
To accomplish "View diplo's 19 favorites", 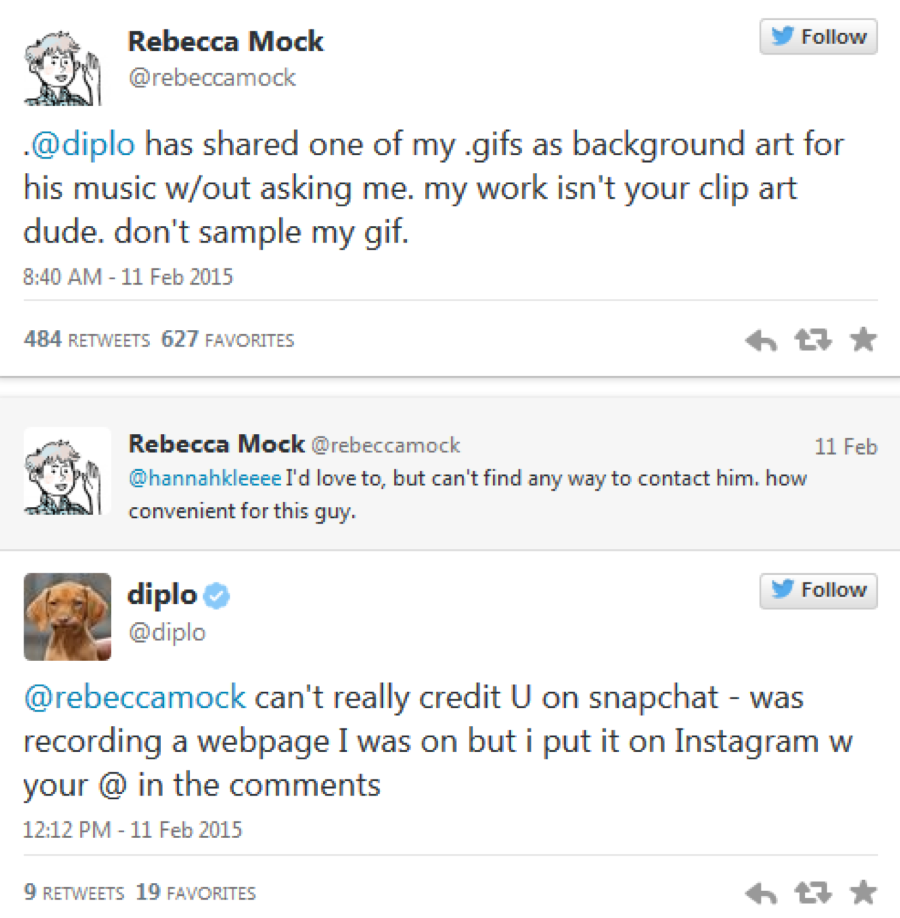I will pyautogui.click(x=196, y=892).
